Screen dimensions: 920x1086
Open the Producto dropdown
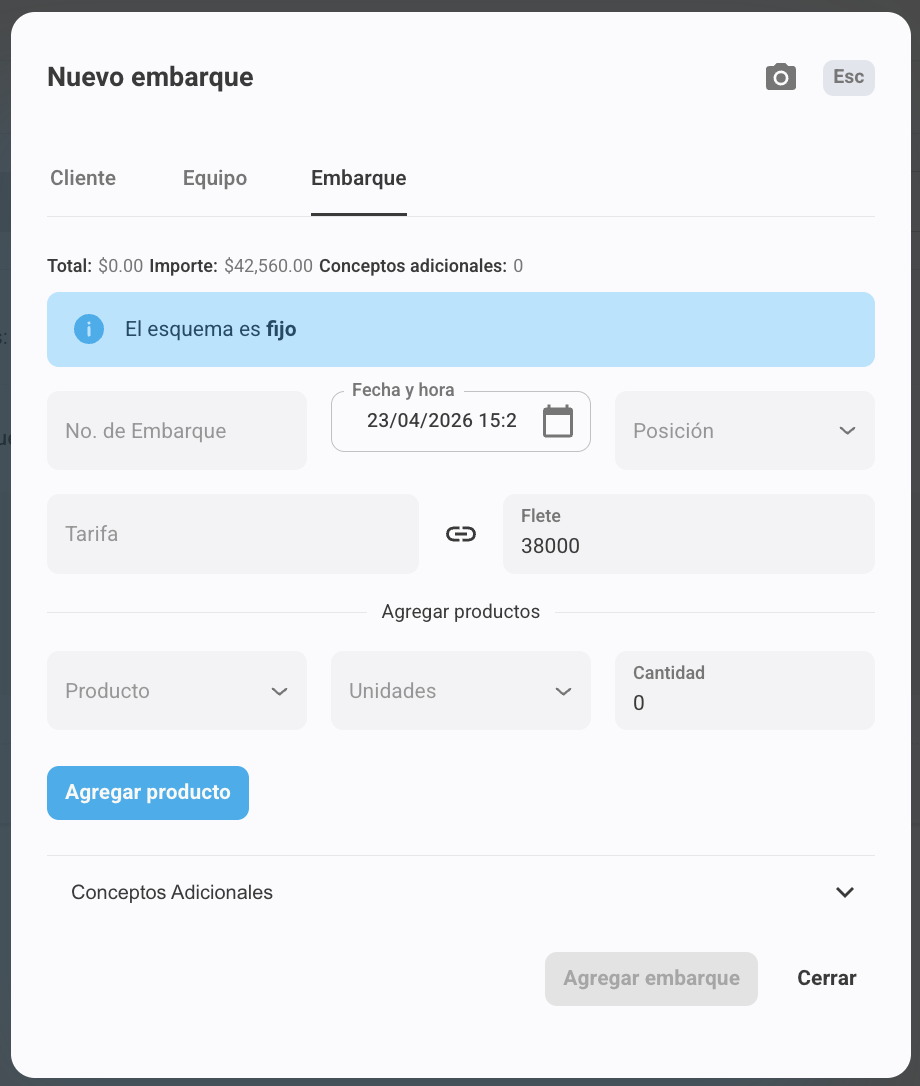(x=177, y=691)
